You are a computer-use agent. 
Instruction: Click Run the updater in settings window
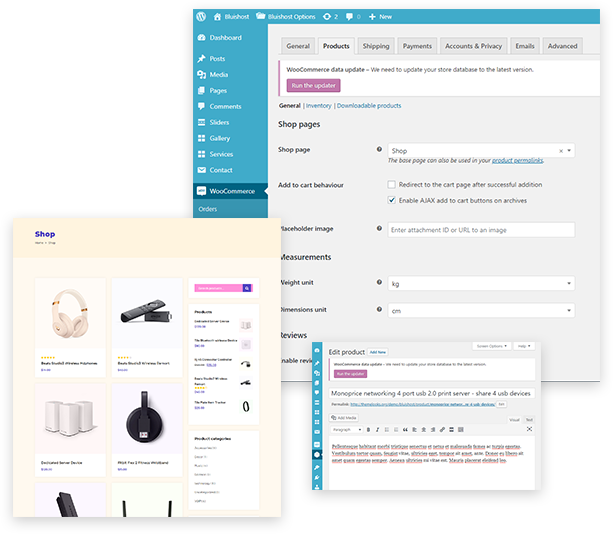(x=314, y=86)
